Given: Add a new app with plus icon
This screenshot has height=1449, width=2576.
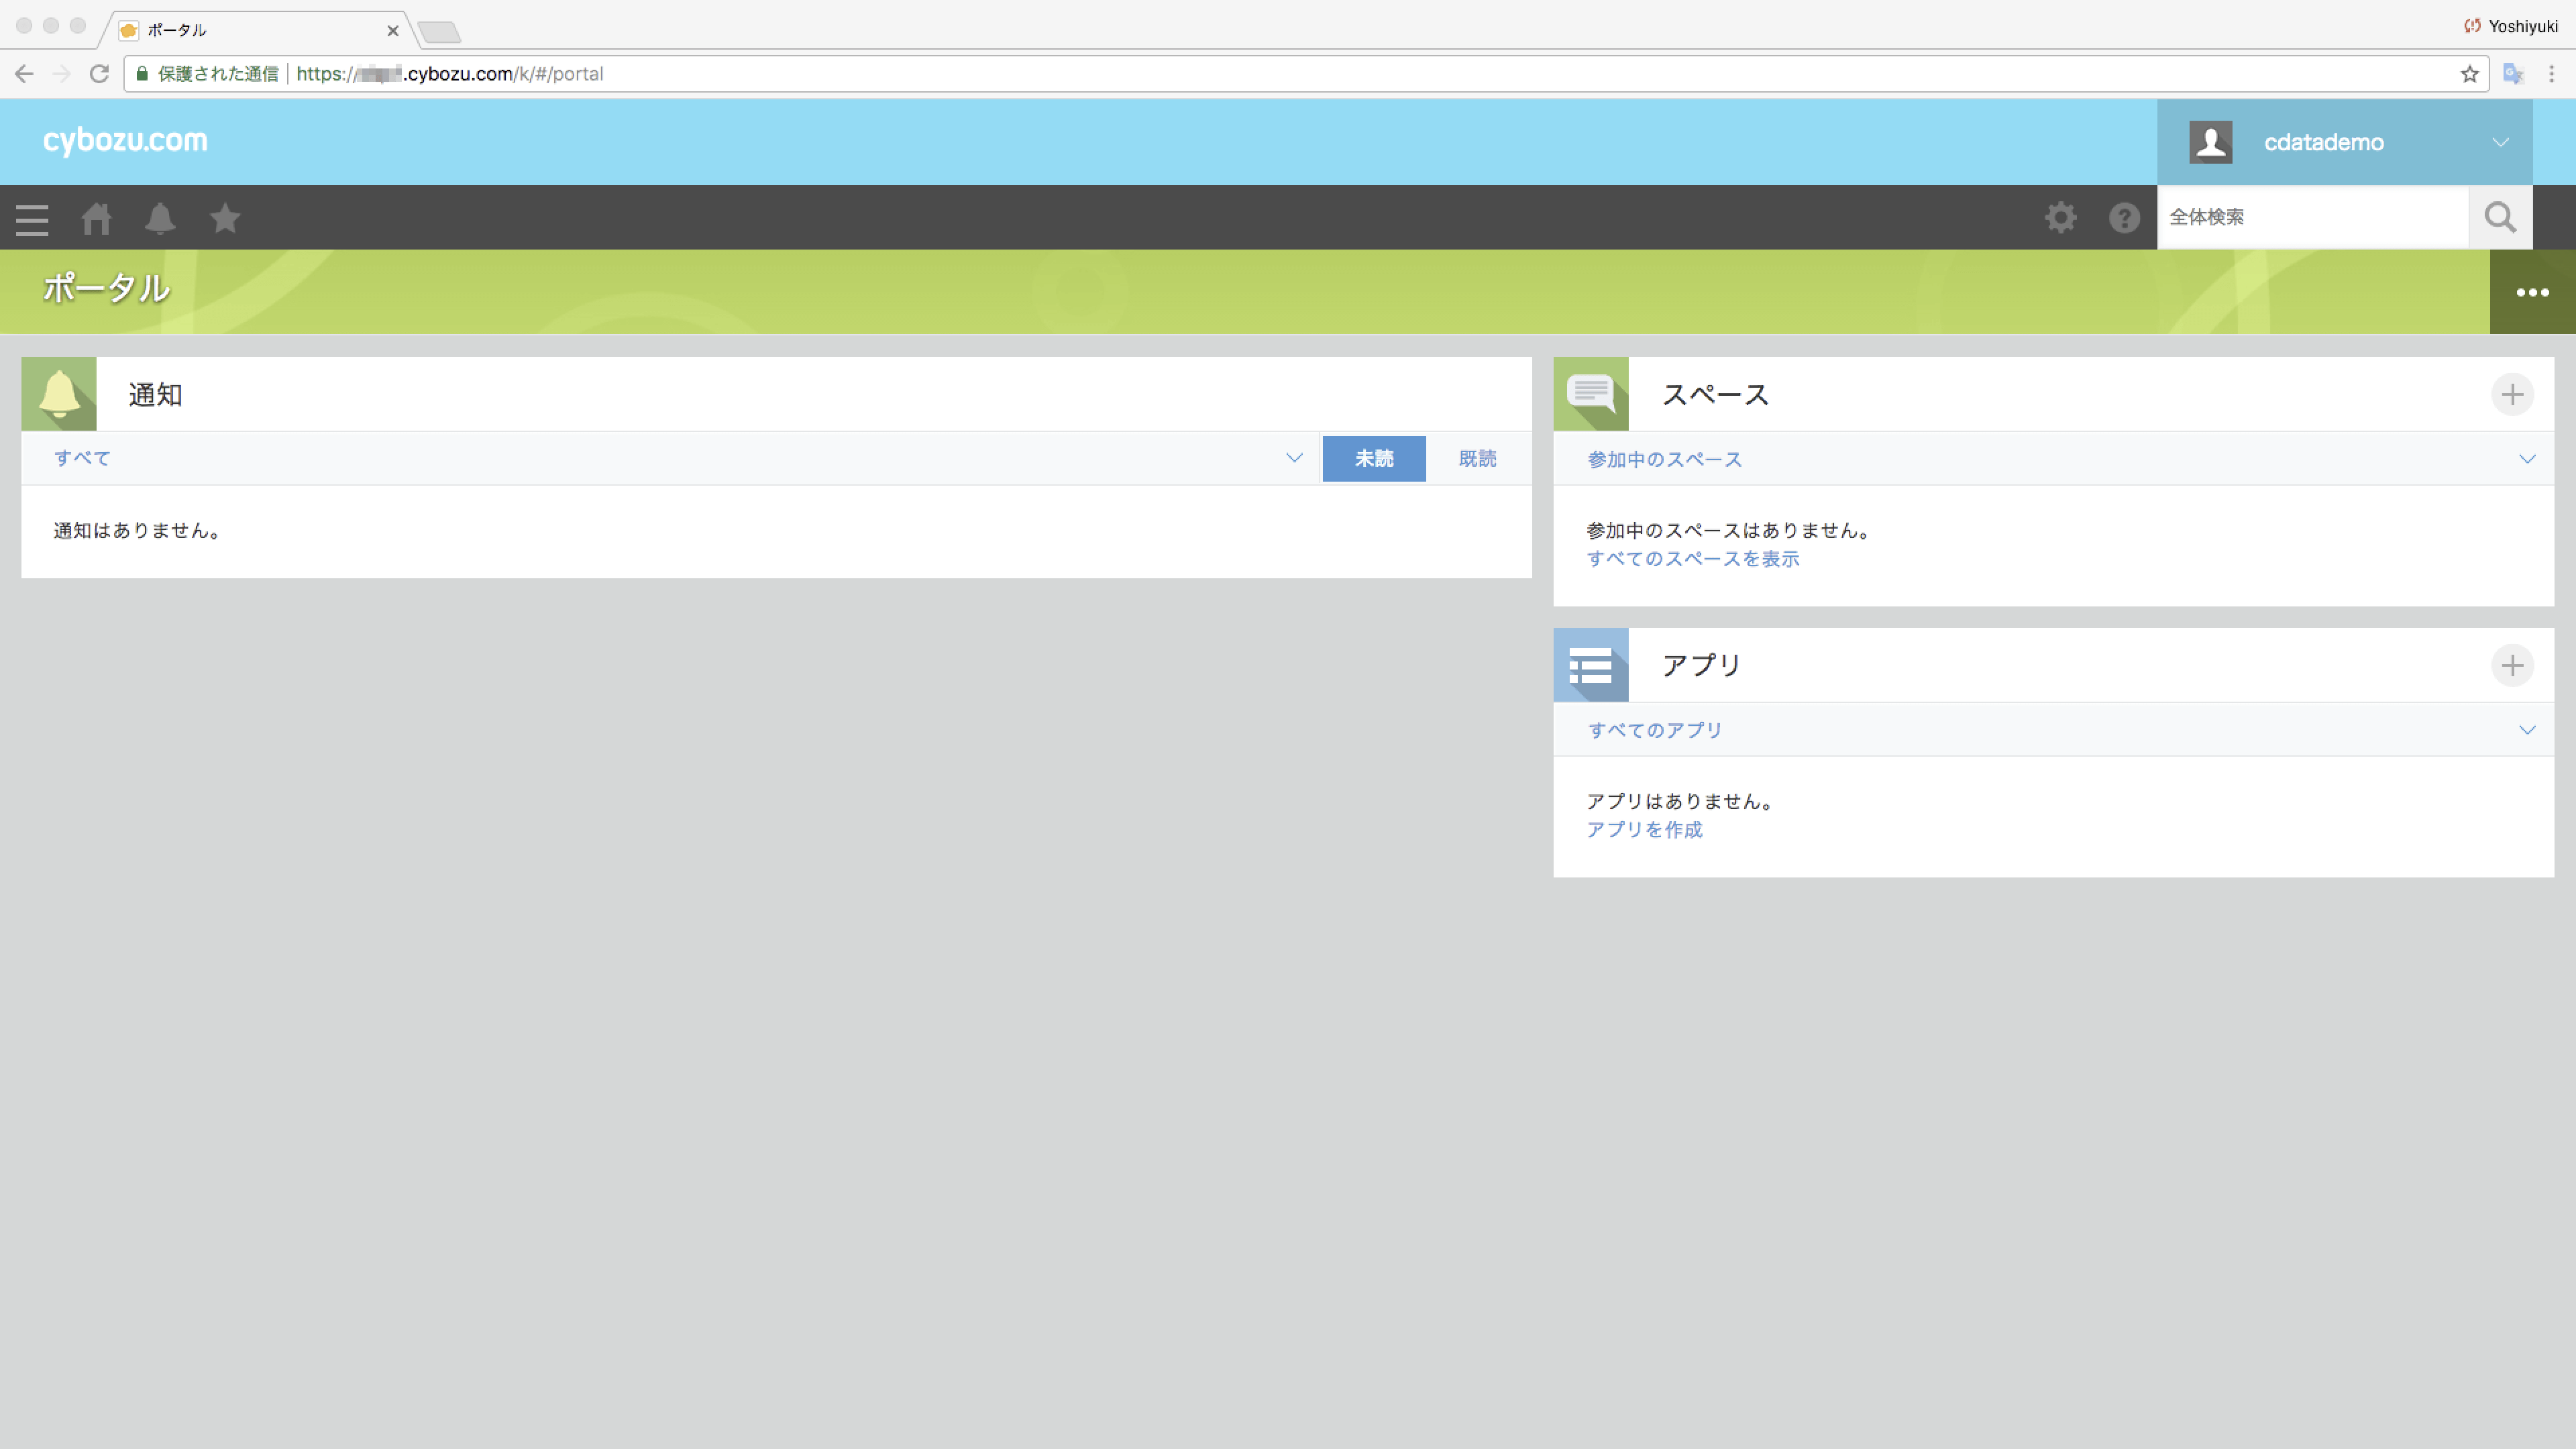Looking at the screenshot, I should click(x=2512, y=666).
